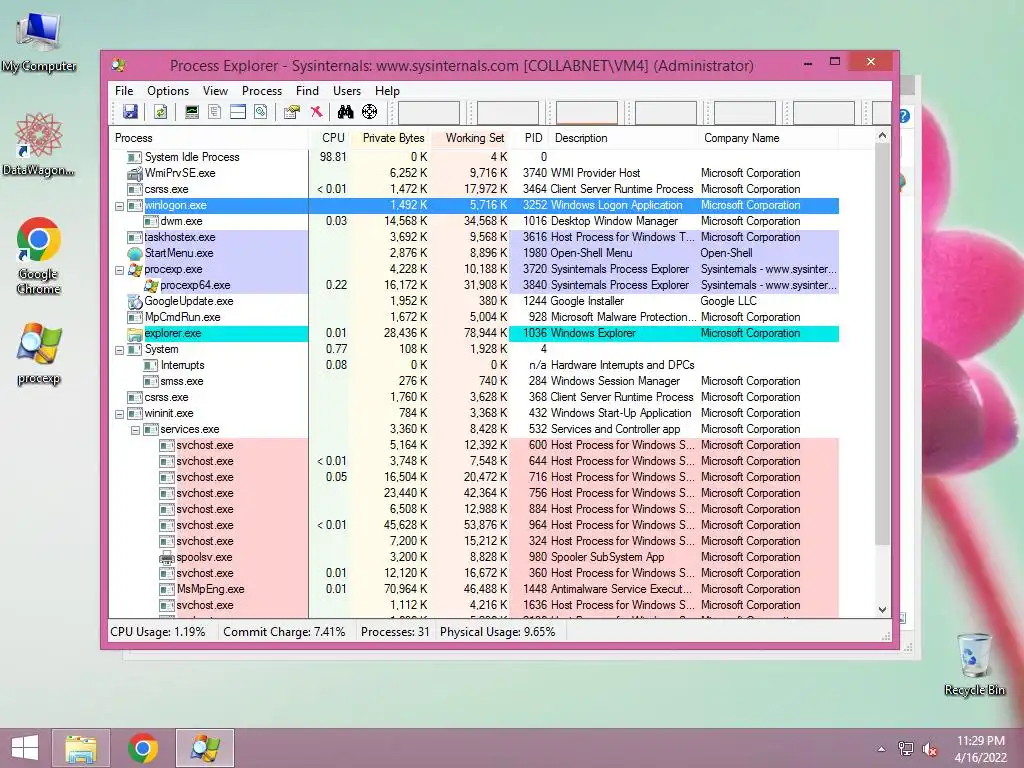Sort by Company Name column header
Screen dimensions: 1024x768
[768, 138]
